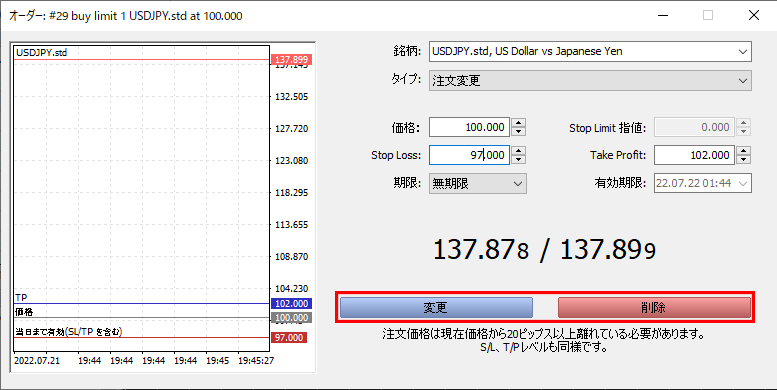Open the タイプ order type dropdown
This screenshot has width=777, height=390.
pyautogui.click(x=590, y=80)
